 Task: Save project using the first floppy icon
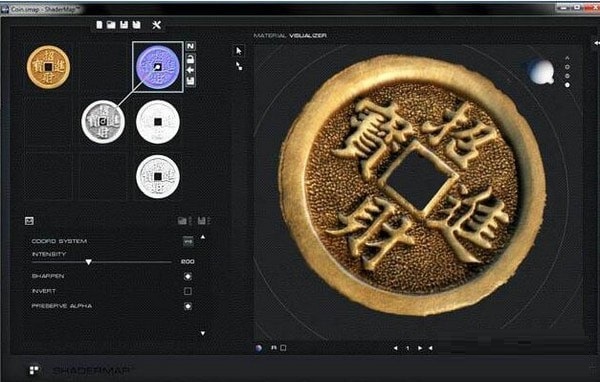(124, 25)
